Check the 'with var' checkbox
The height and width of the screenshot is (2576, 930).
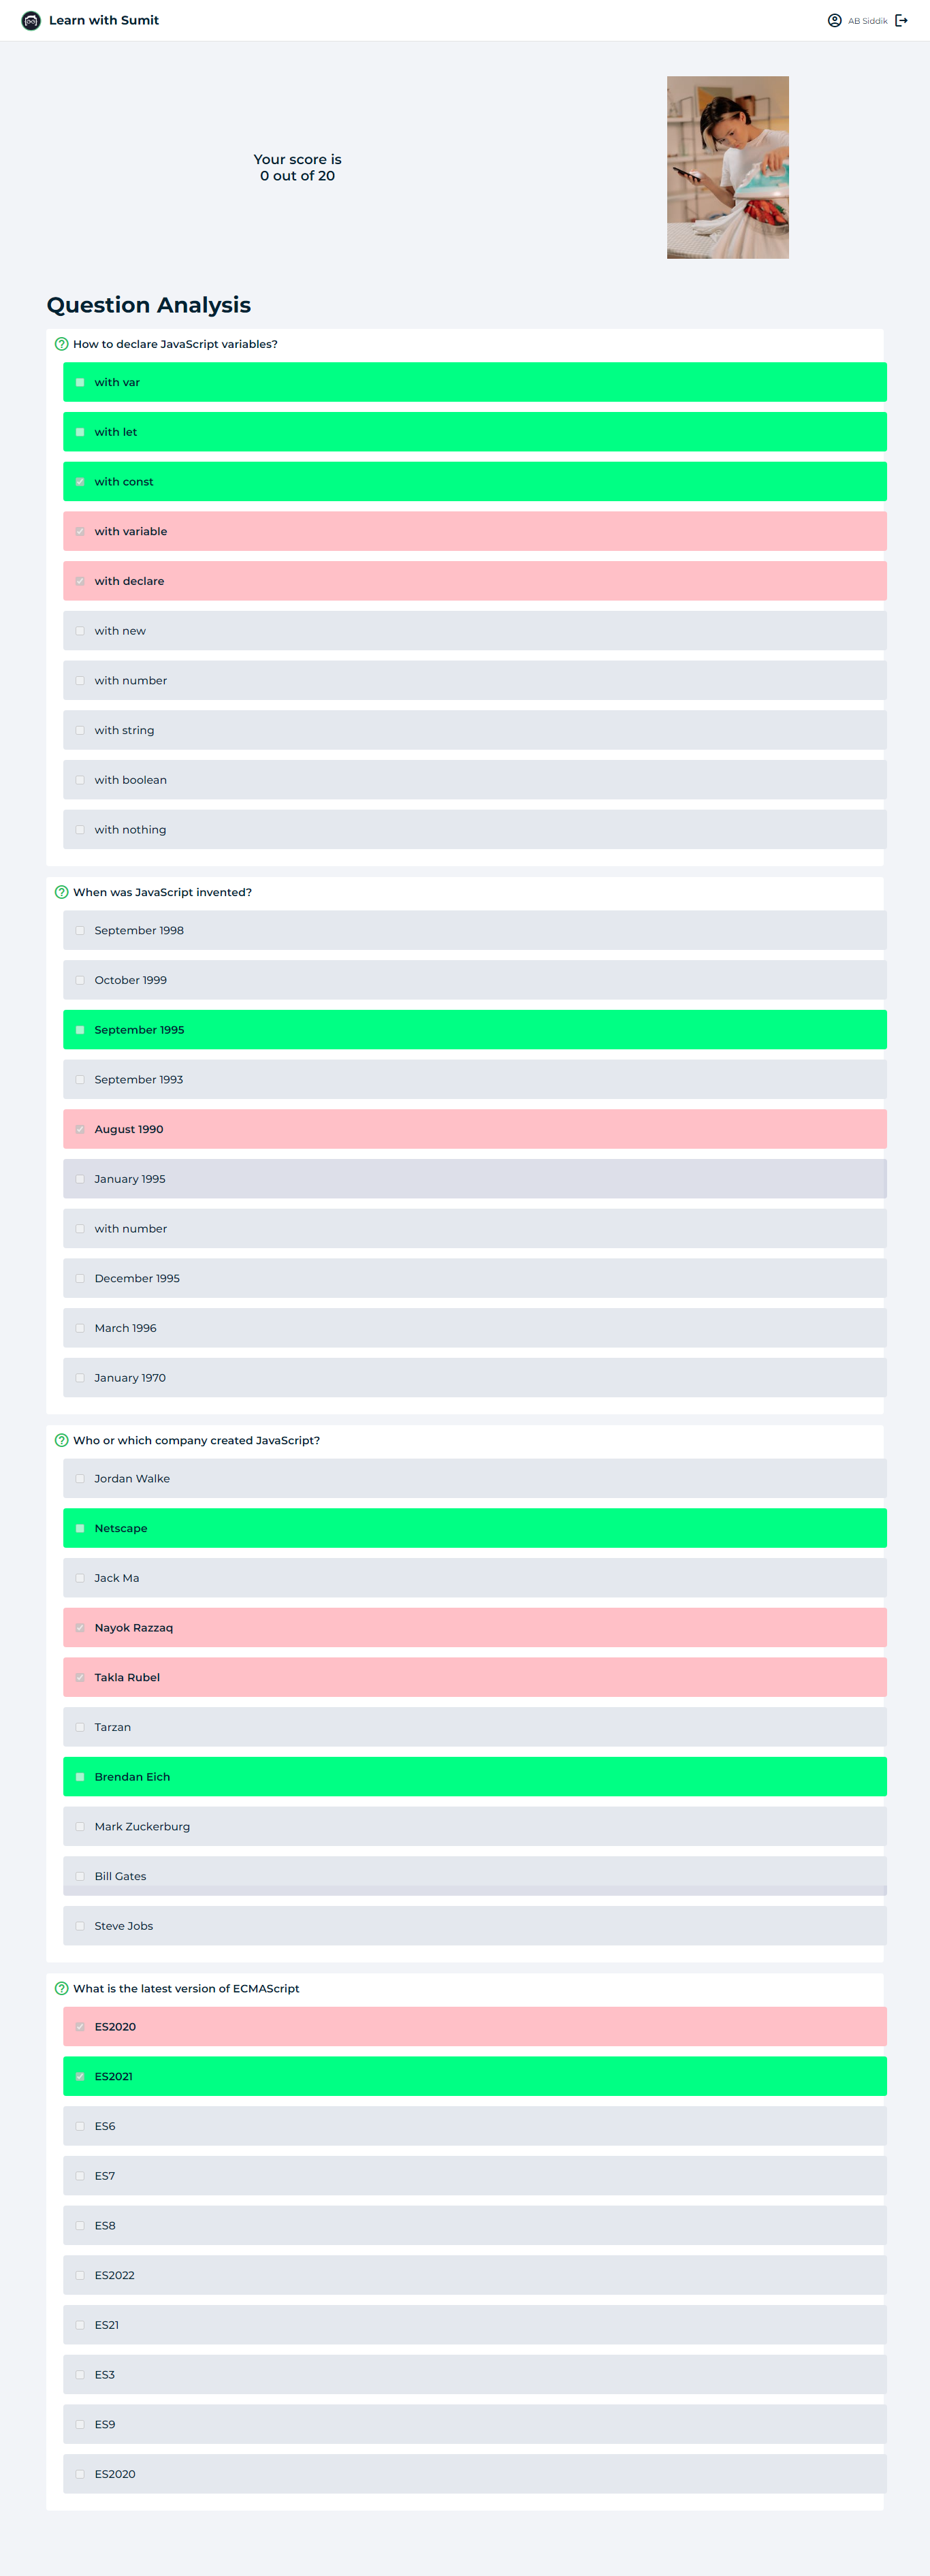tap(80, 382)
